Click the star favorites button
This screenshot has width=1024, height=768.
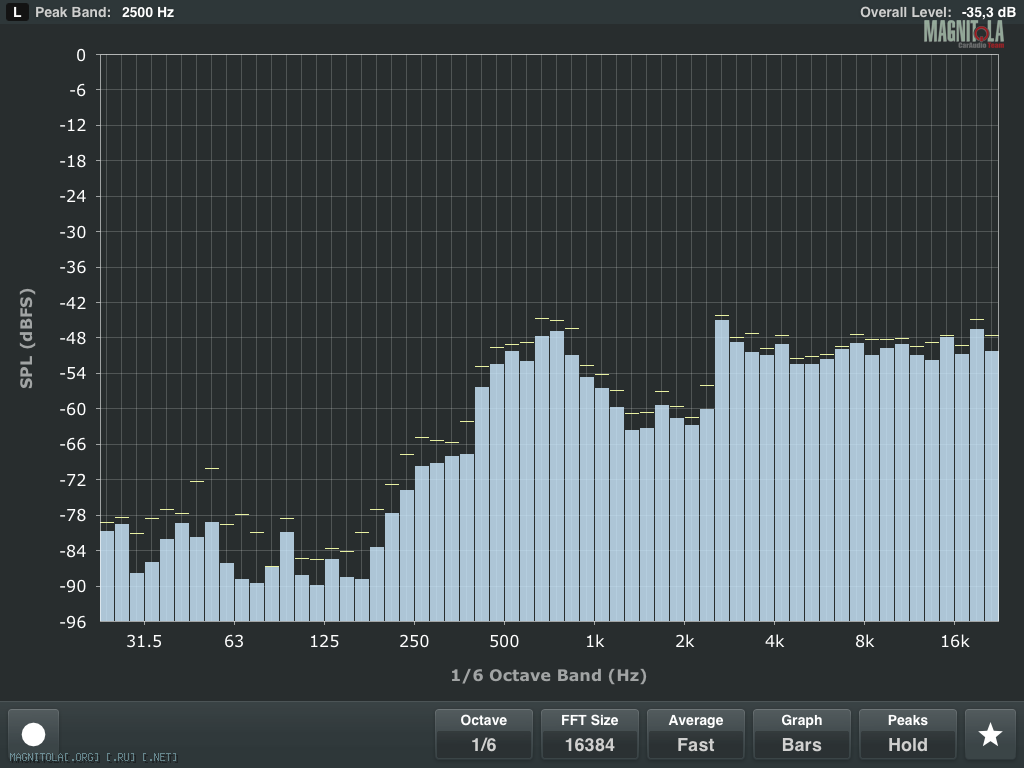pyautogui.click(x=990, y=734)
